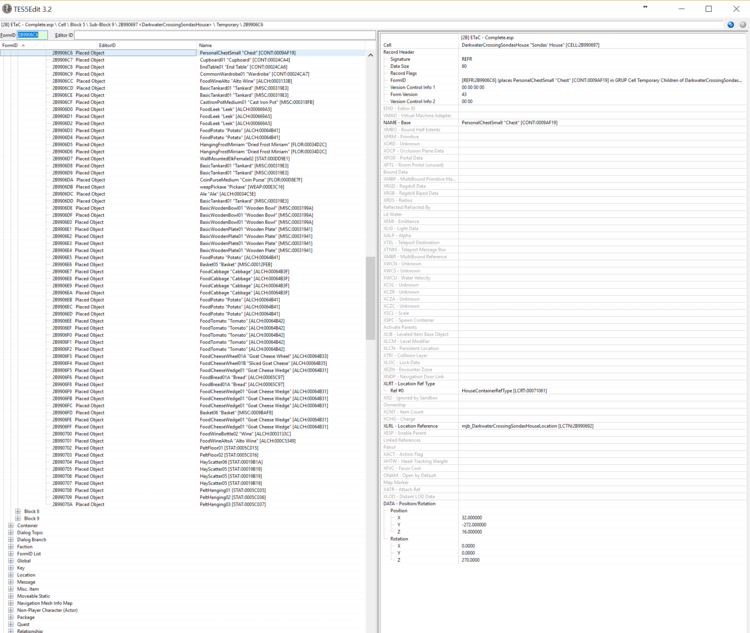
Task: Select the WallMountedElkFemale02 row
Action: (x=183, y=159)
